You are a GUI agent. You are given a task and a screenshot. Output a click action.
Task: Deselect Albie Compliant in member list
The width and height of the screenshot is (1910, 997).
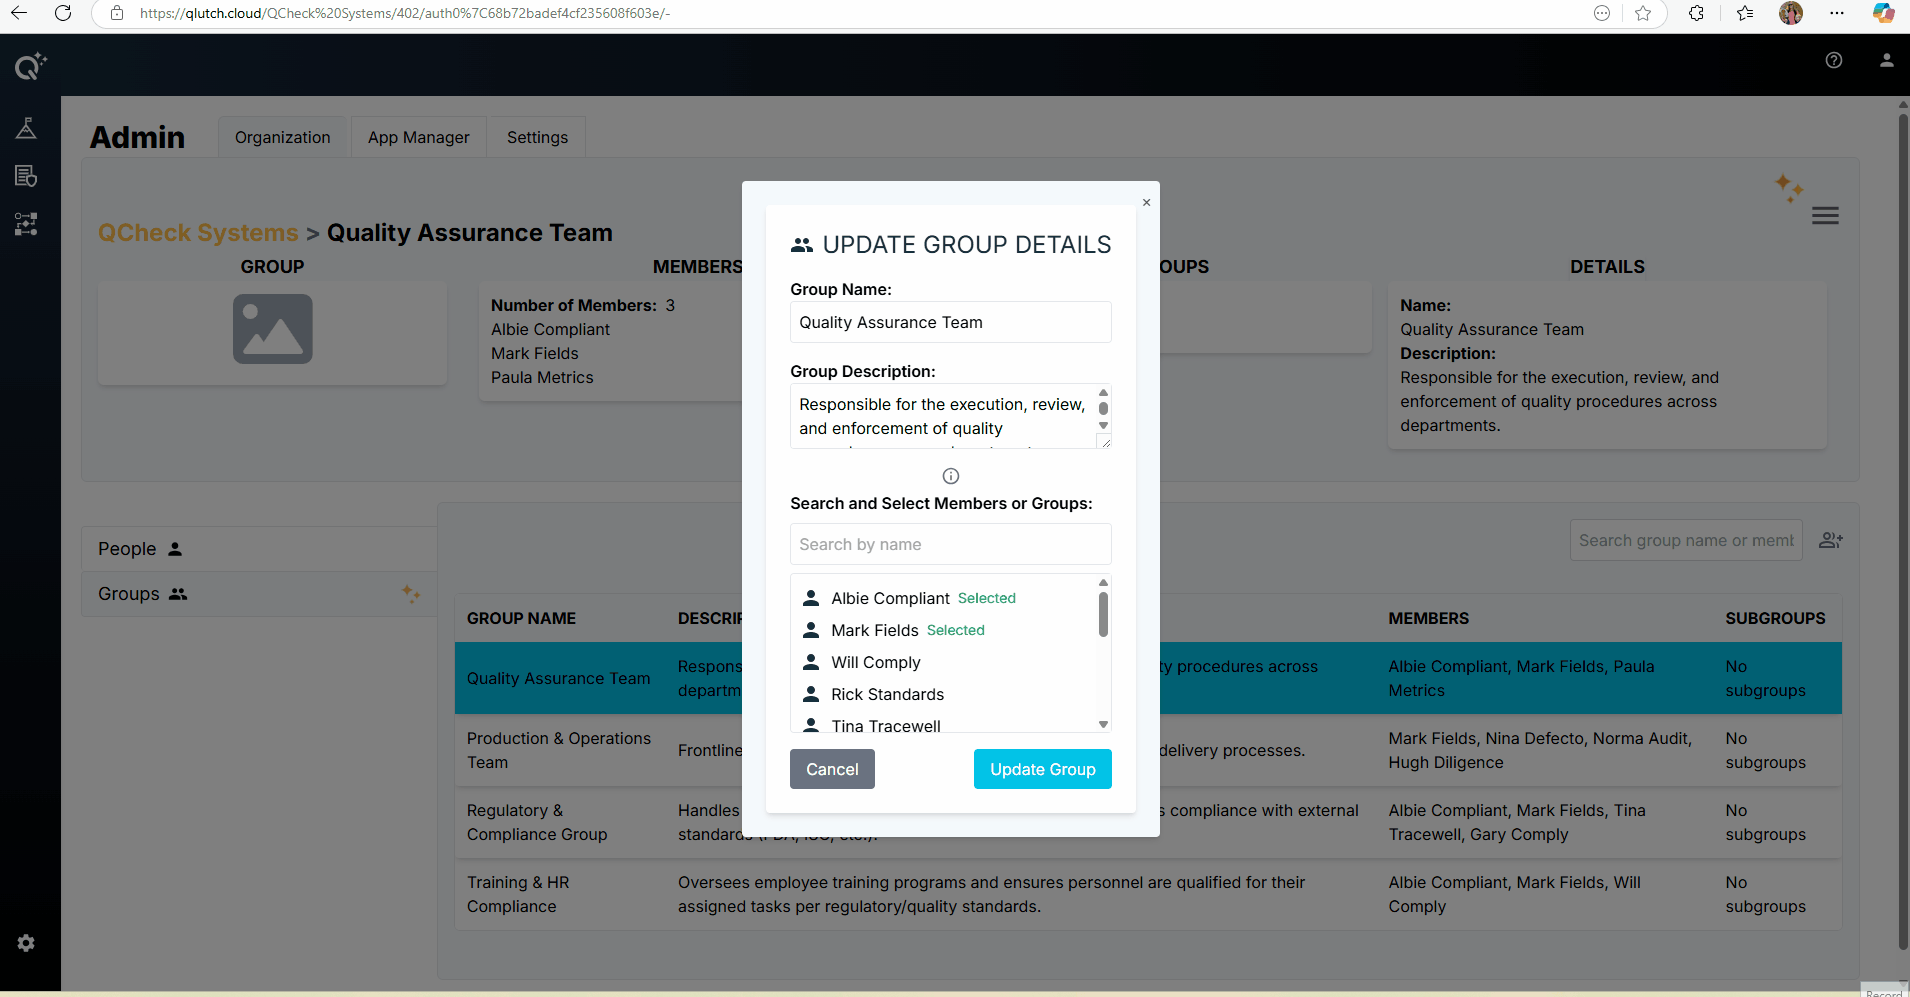click(x=890, y=598)
